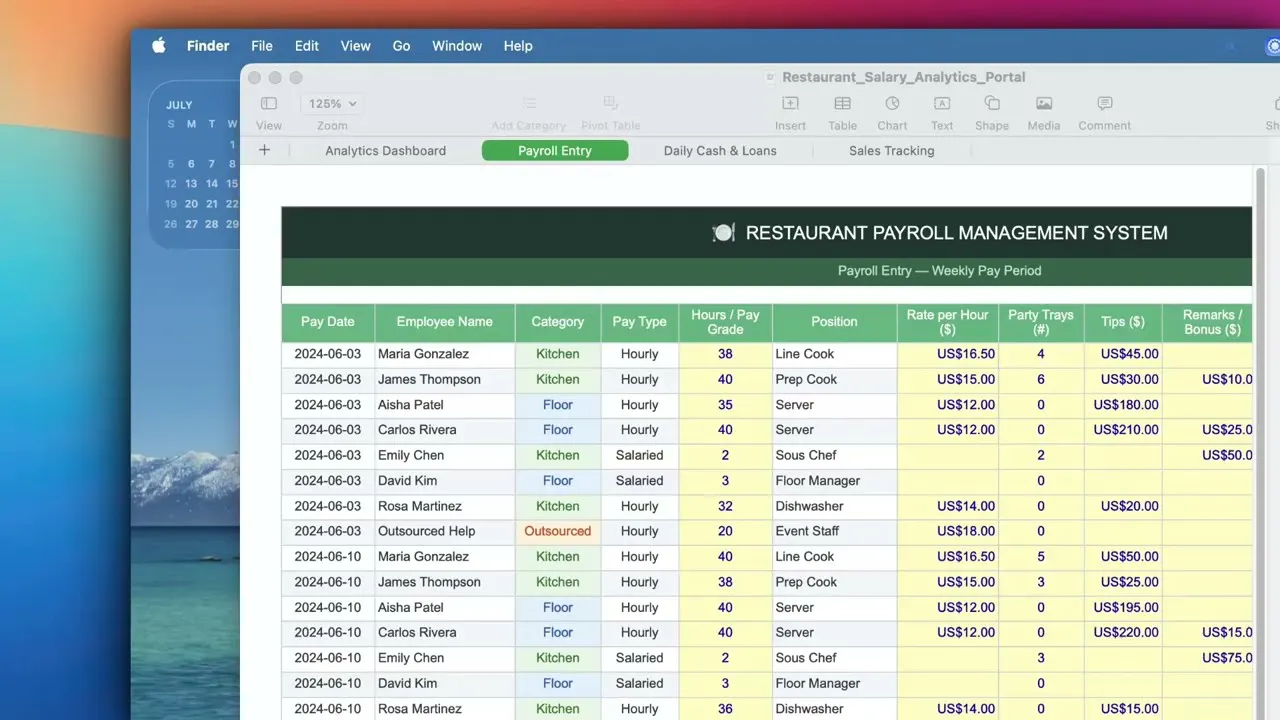
Task: Click the hours value 35 cell
Action: [725, 405]
